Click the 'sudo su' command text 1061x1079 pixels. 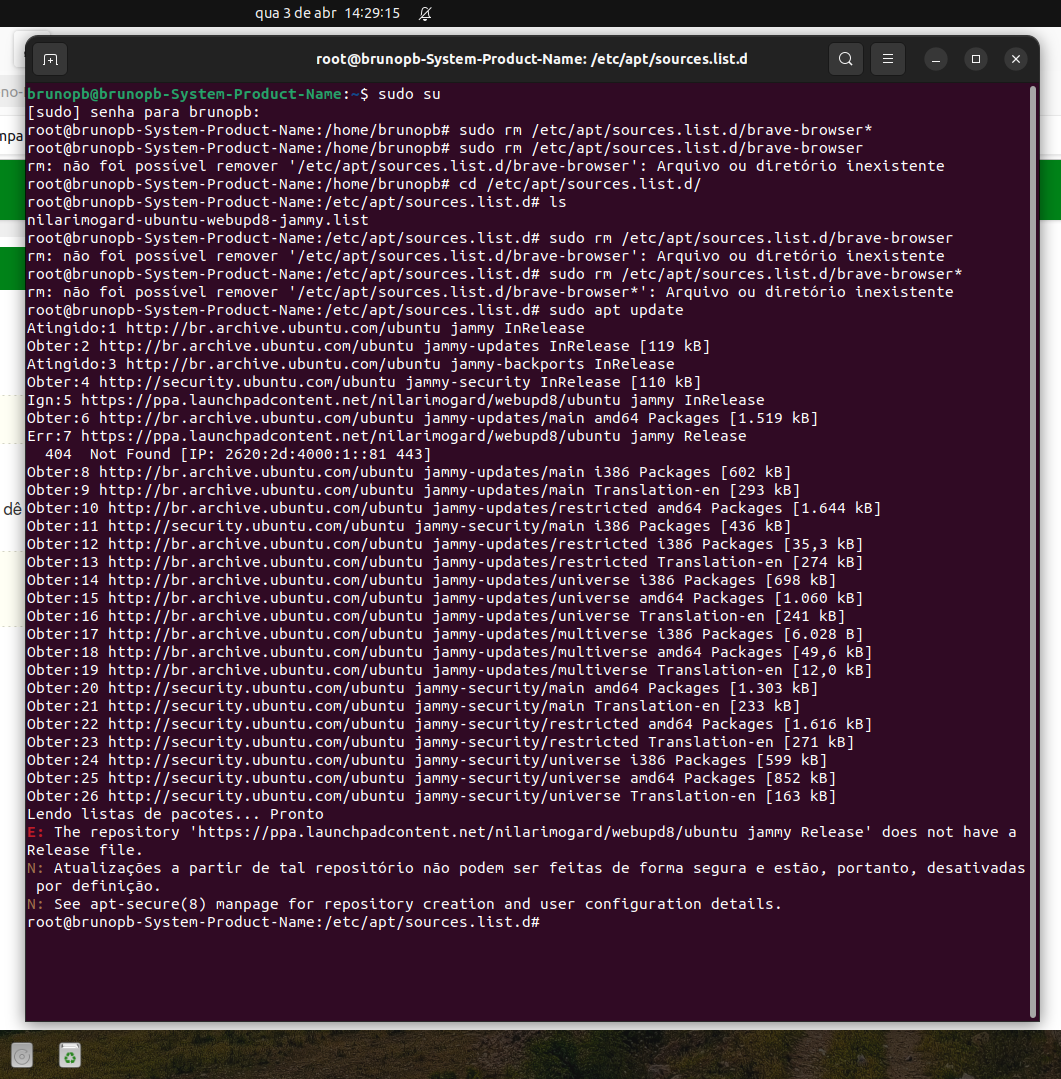[x=409, y=94]
